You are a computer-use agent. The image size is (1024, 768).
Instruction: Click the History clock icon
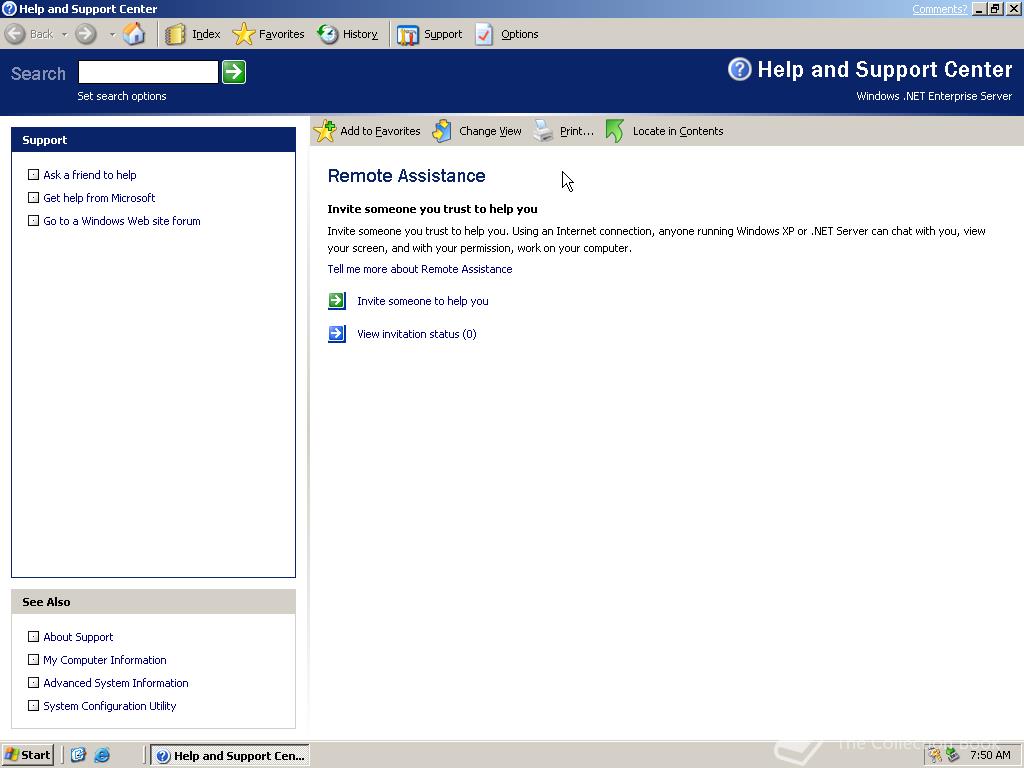pyautogui.click(x=327, y=34)
